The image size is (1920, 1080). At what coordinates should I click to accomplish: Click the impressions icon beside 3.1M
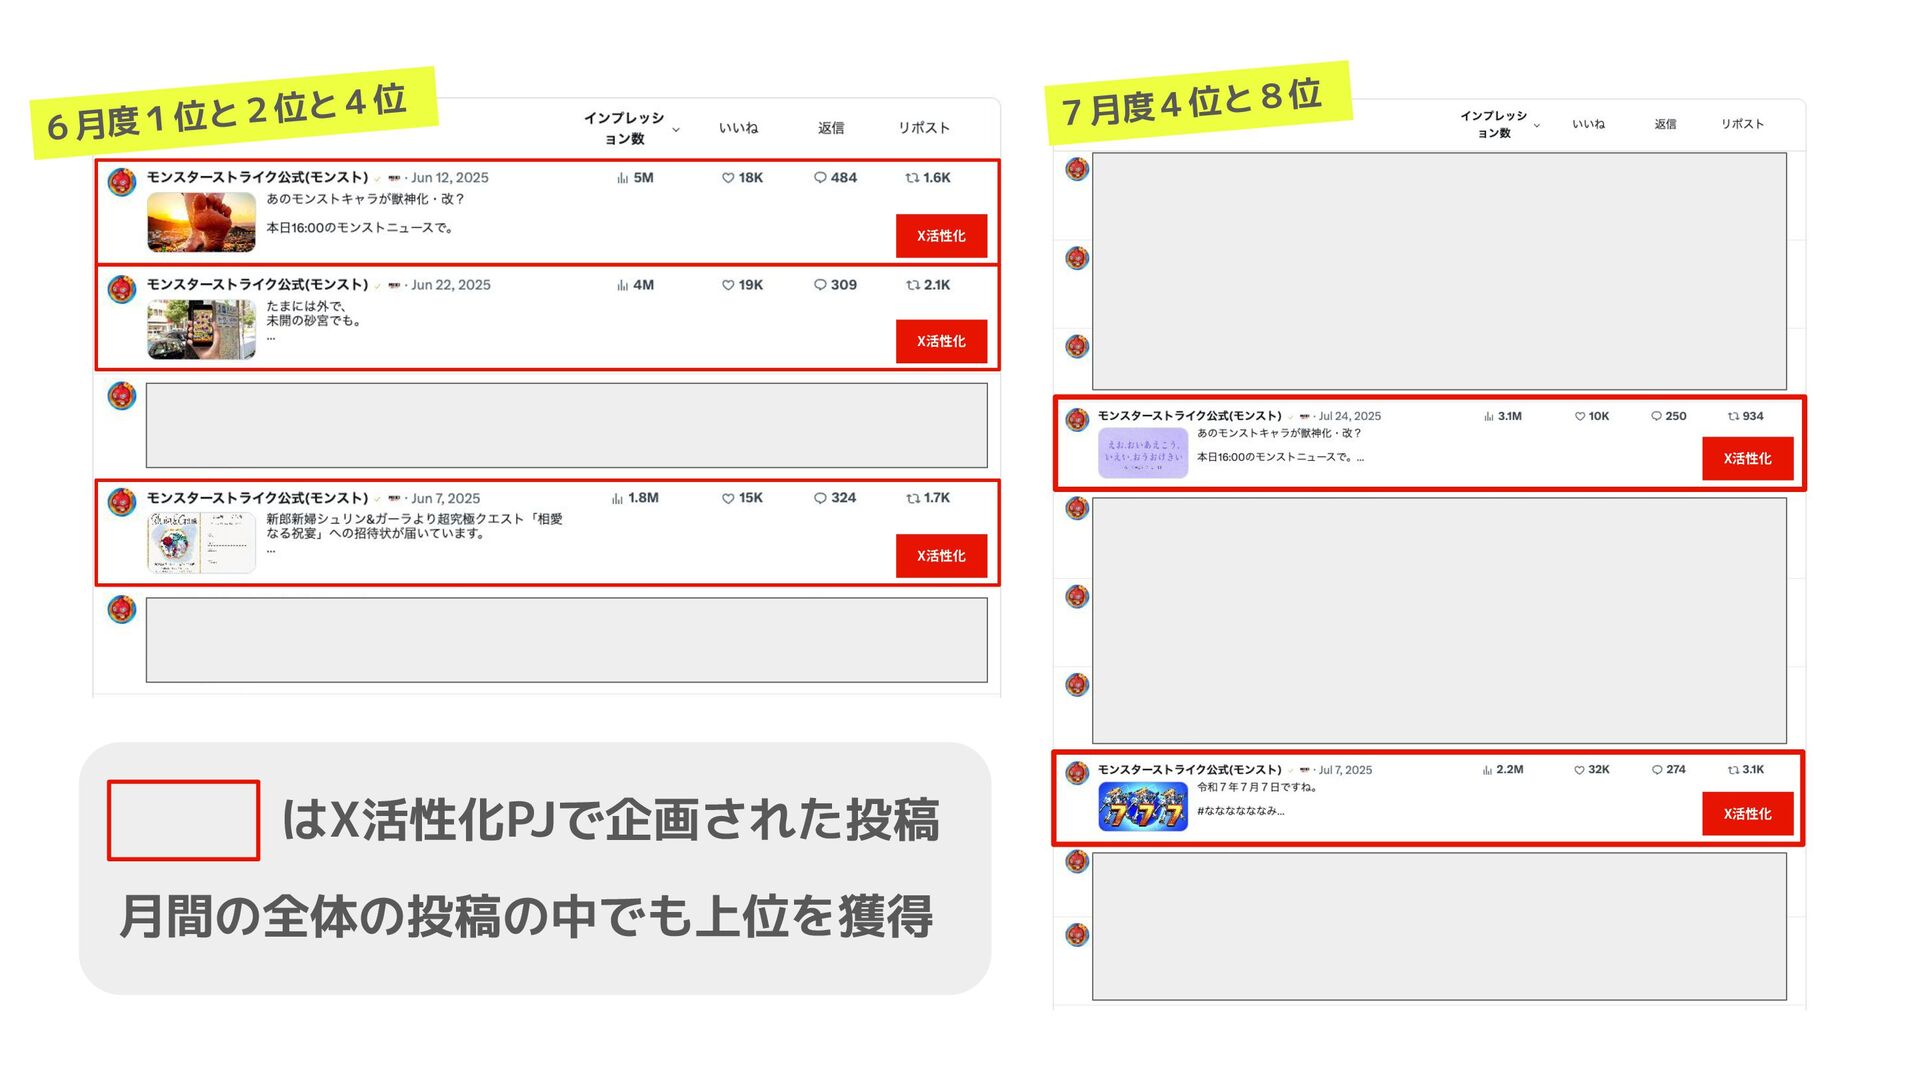click(1489, 416)
